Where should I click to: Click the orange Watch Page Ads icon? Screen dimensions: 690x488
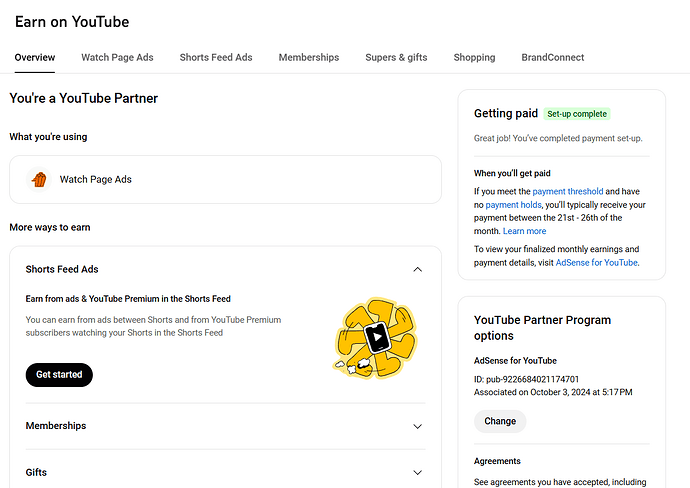tap(39, 180)
